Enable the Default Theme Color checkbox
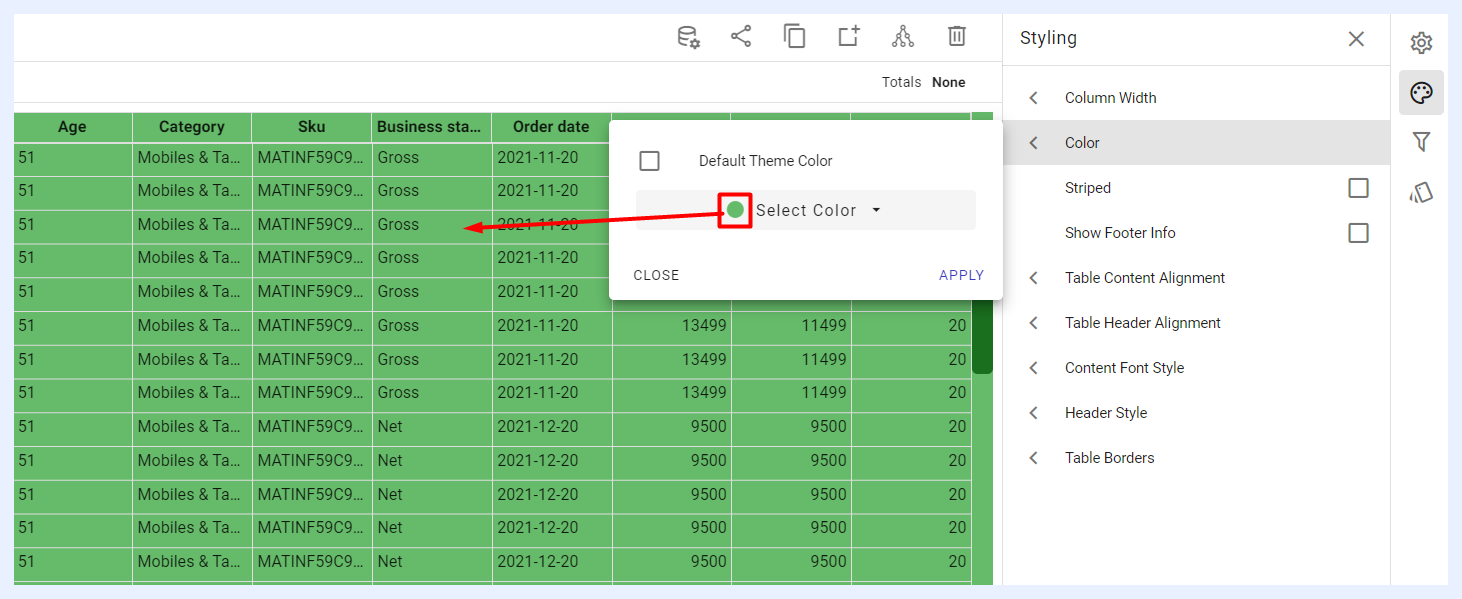 click(650, 161)
